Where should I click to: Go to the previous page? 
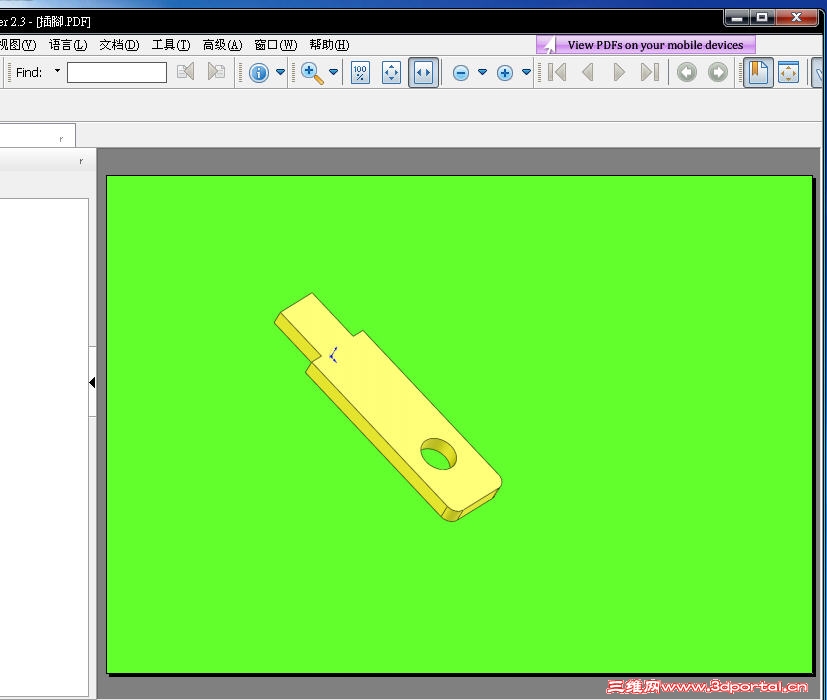pos(588,72)
